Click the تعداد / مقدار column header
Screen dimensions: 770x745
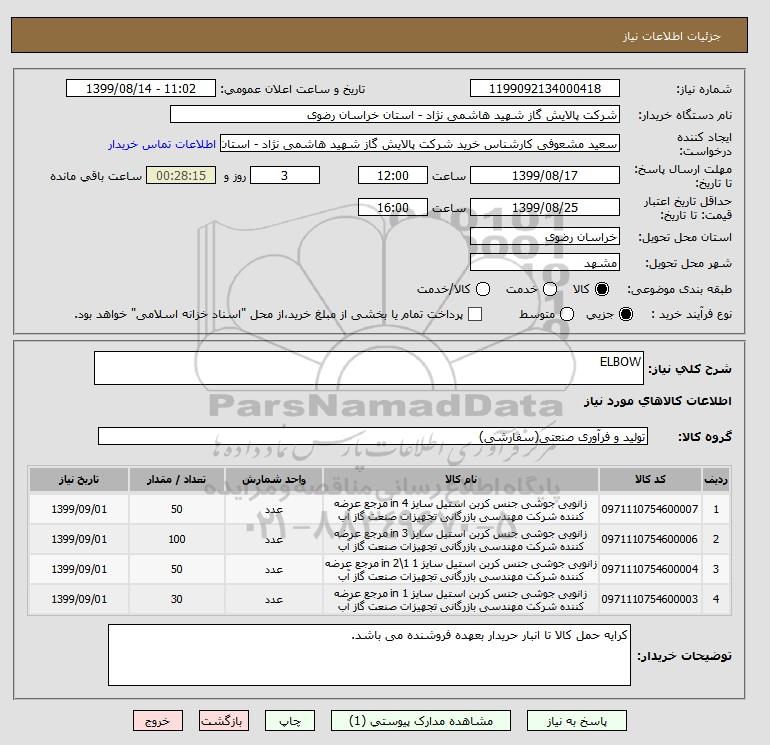point(177,479)
